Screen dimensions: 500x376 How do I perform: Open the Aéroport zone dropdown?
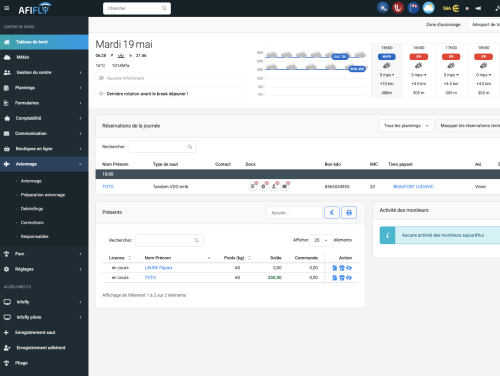(484, 25)
